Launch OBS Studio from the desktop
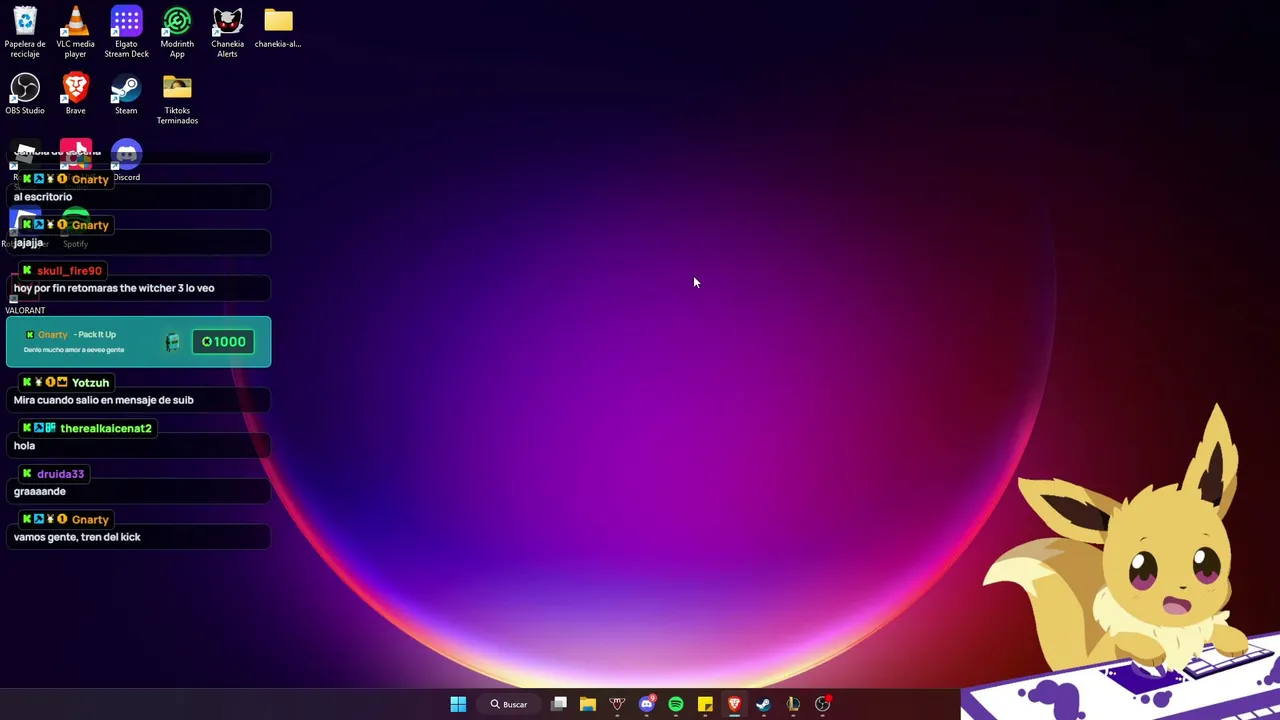This screenshot has width=1280, height=720. click(x=25, y=94)
